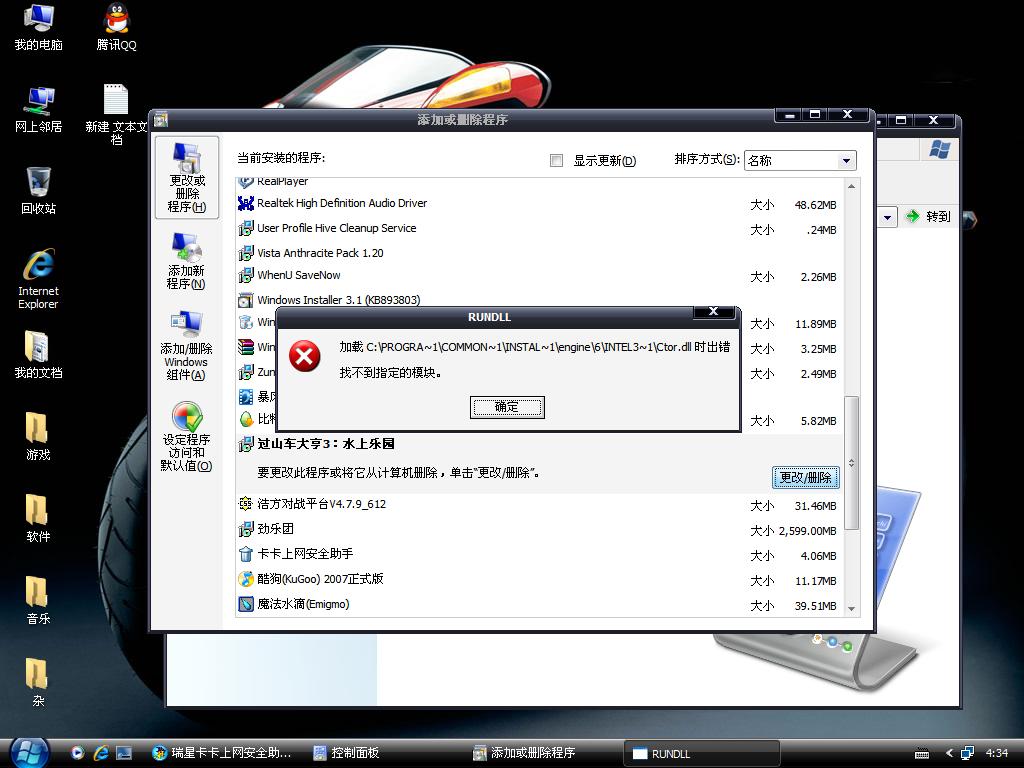Select Vista Anthracite Pack 1.20 entry
The image size is (1024, 768).
tap(539, 253)
